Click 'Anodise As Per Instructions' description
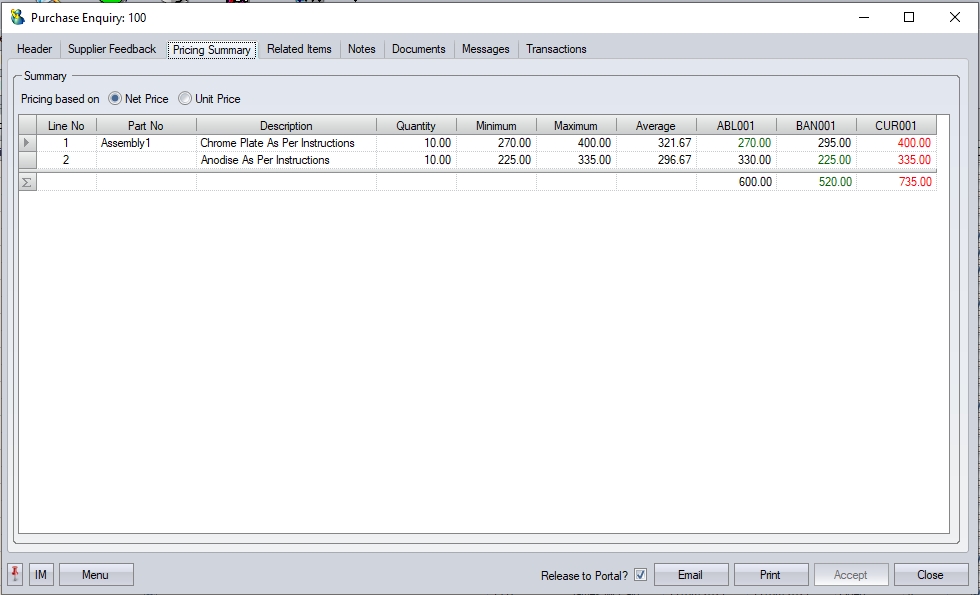980x595 pixels. coord(265,160)
